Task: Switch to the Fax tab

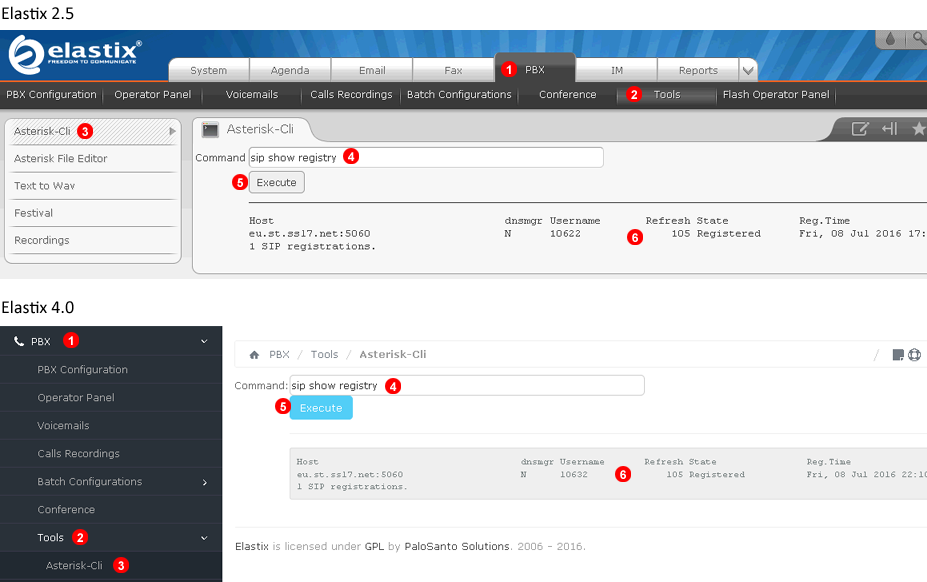Action: [x=453, y=70]
